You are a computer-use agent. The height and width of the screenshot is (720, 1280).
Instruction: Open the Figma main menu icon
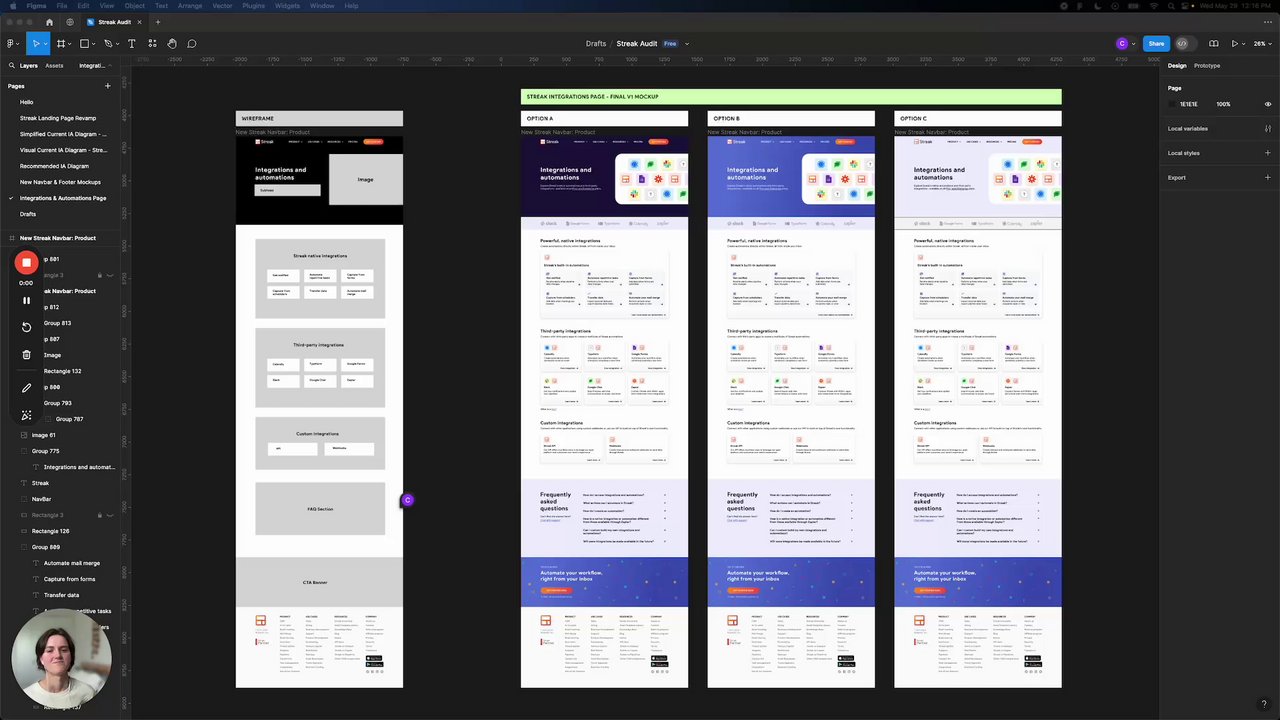pos(10,43)
